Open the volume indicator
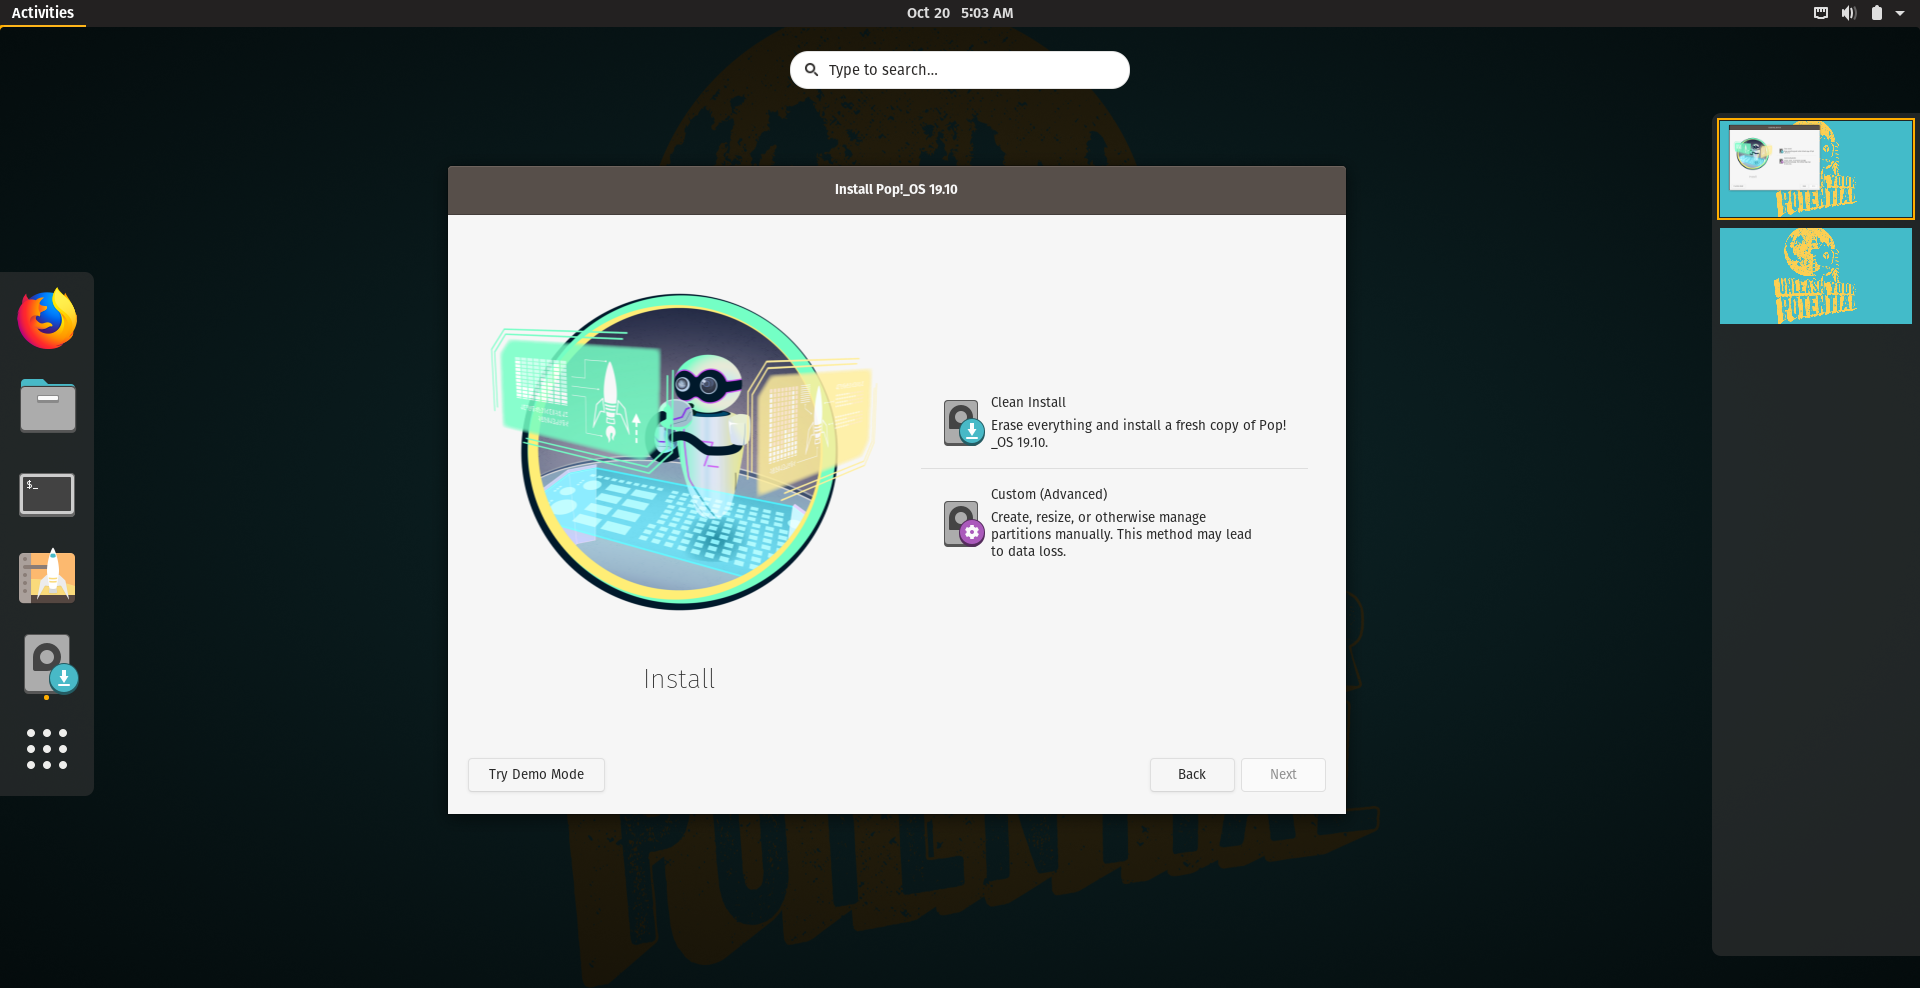 tap(1849, 13)
